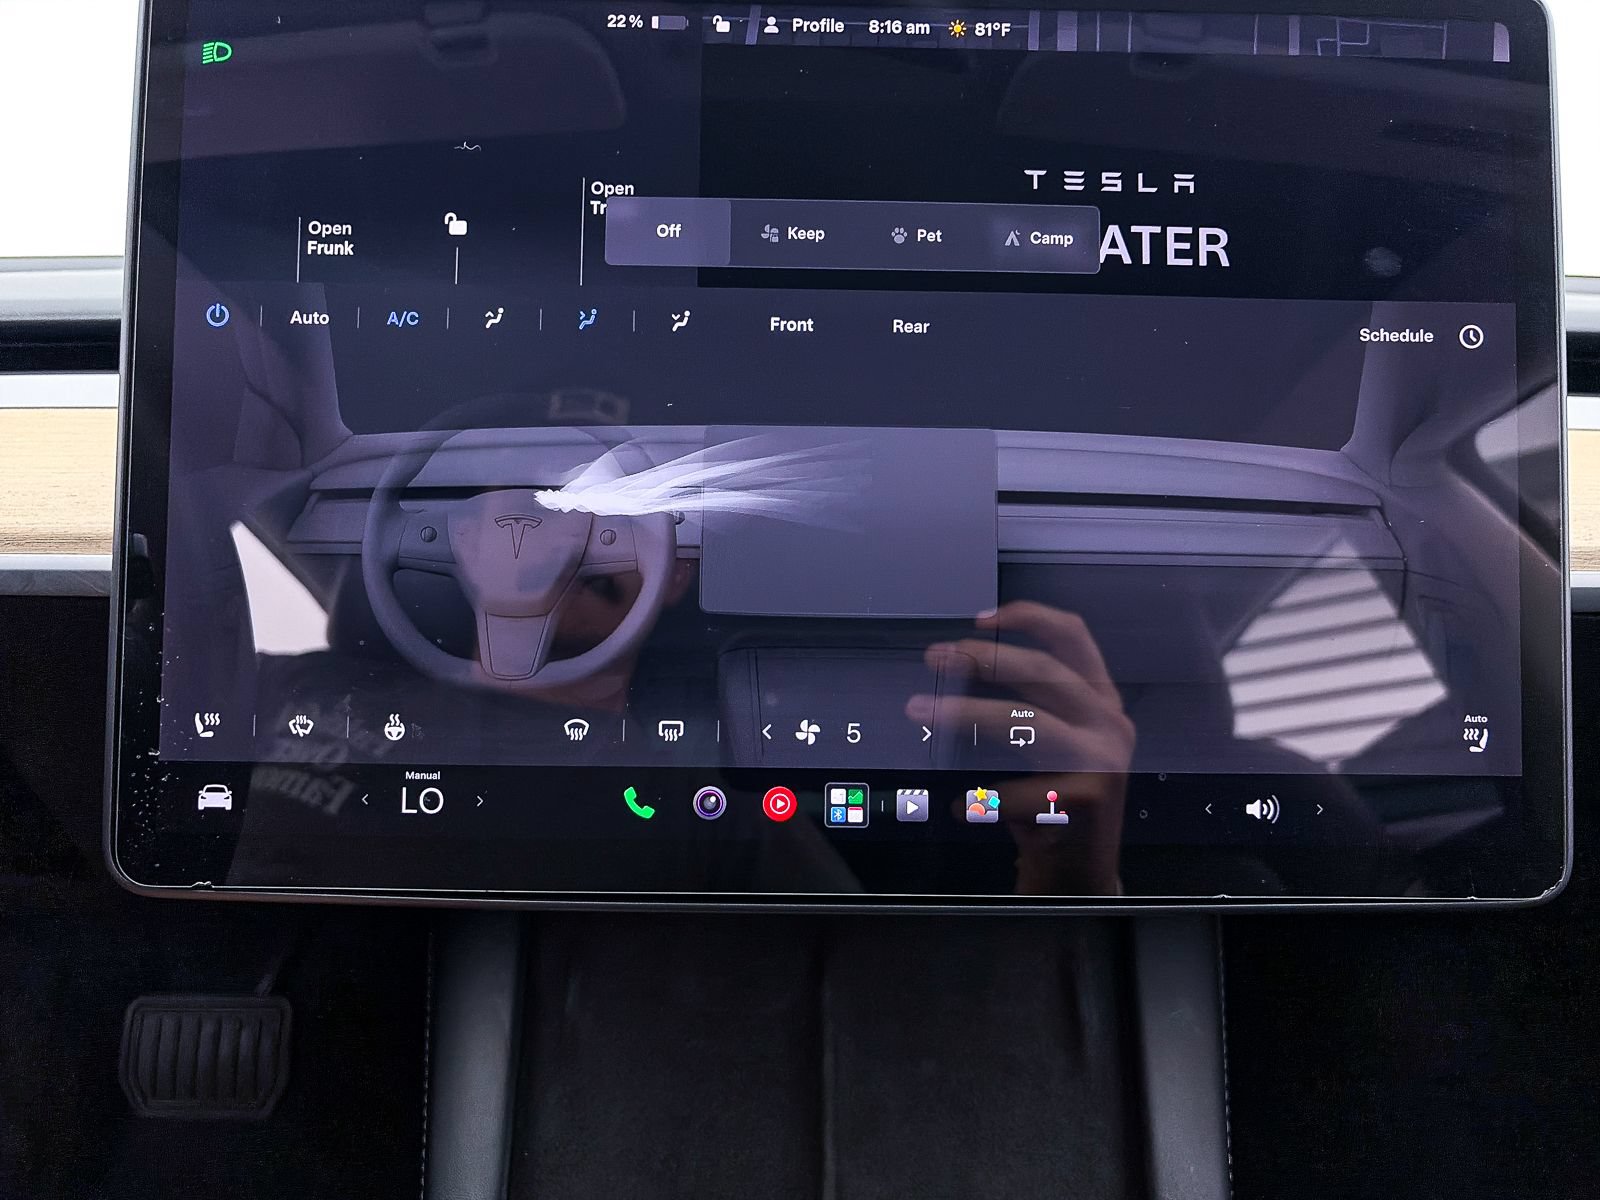Tap Open Frunk
1600x1200 pixels.
(x=330, y=238)
